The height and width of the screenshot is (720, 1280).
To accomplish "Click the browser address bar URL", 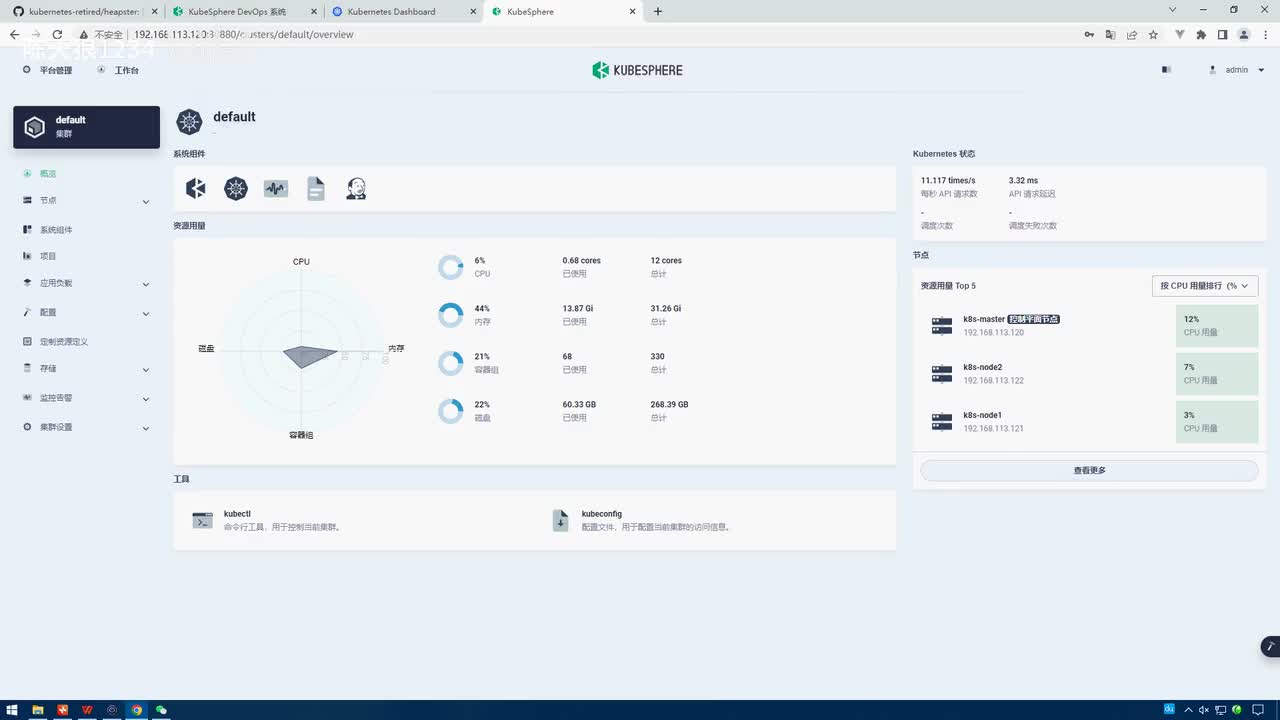I will [243, 34].
